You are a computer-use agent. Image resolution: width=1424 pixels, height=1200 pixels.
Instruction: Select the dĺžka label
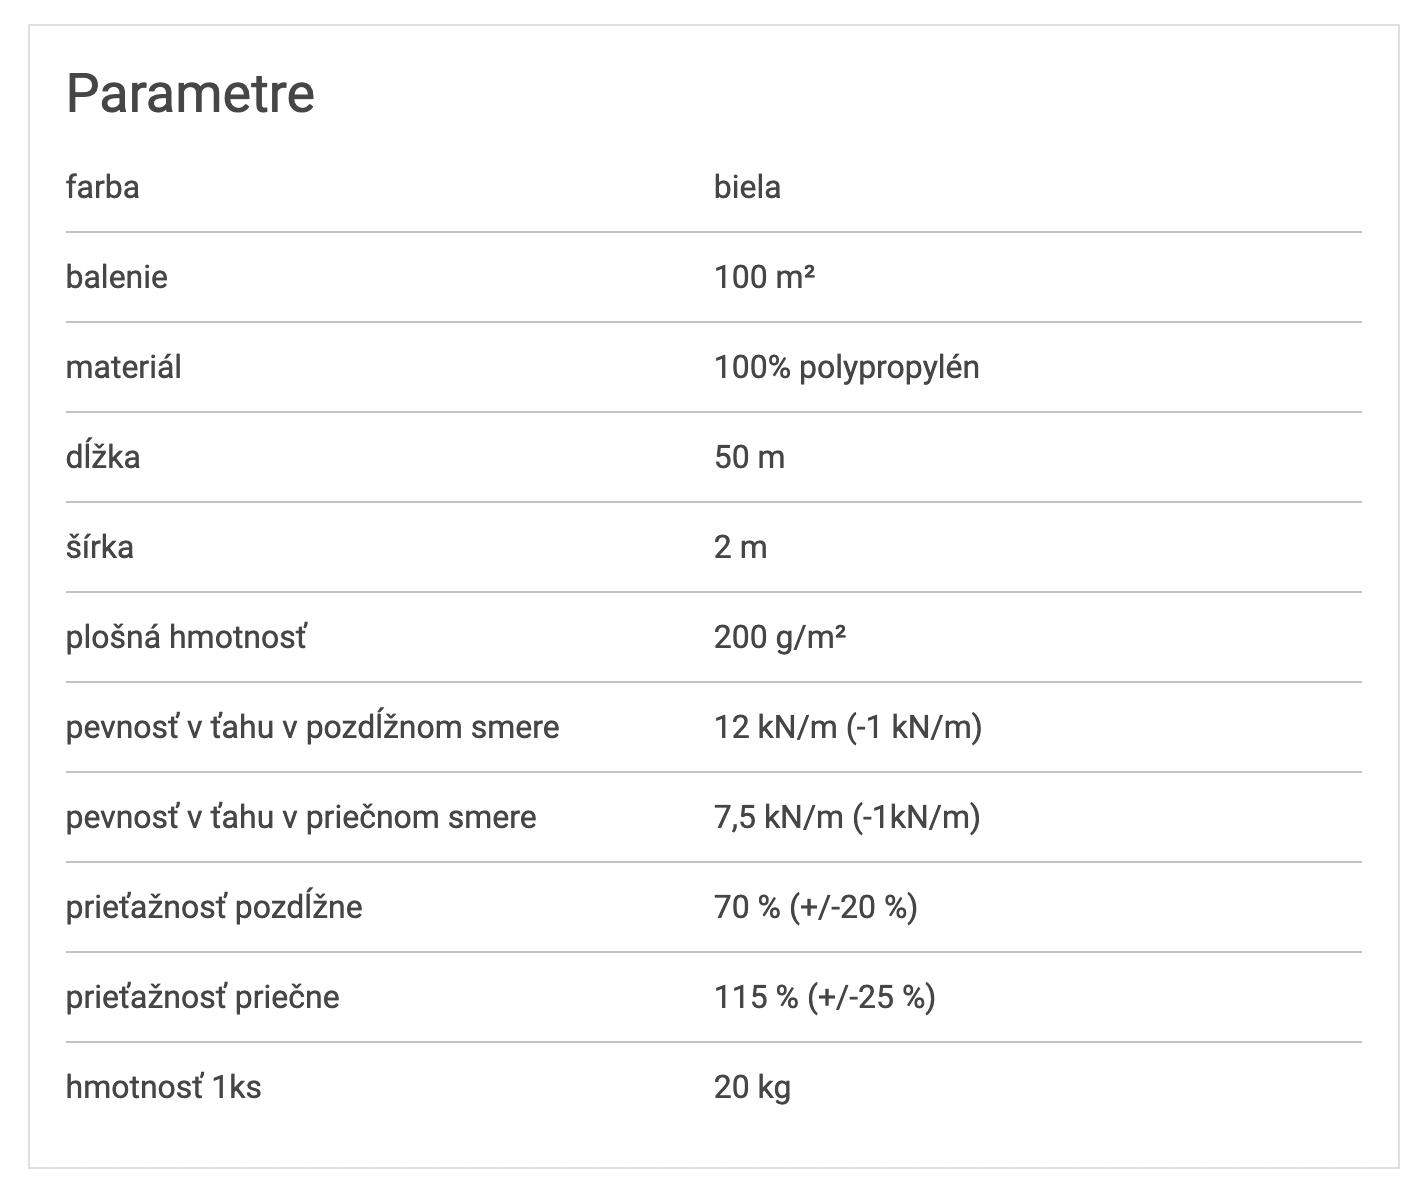(x=103, y=457)
